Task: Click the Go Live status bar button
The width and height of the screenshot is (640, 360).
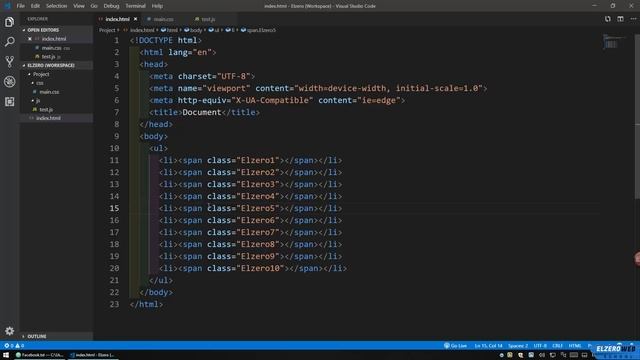Action: (456, 346)
